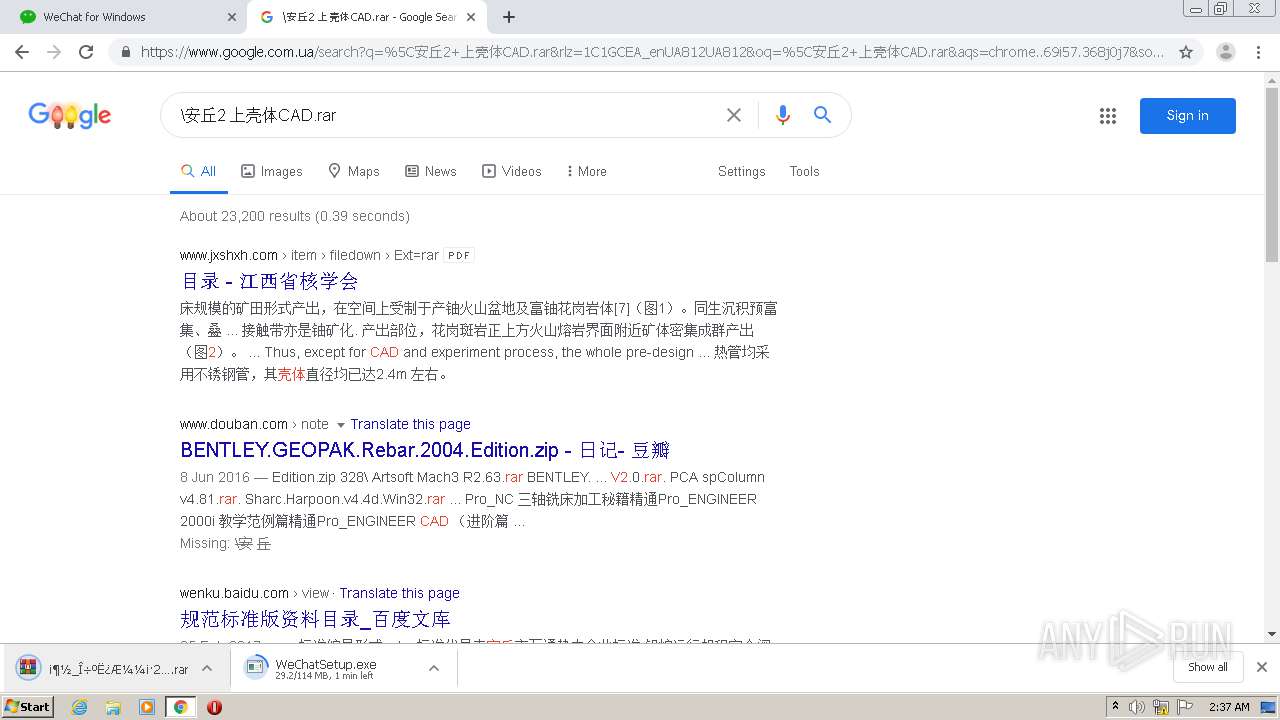1280x720 pixels.
Task: Open the volume speaker tray icon
Action: (x=1137, y=707)
